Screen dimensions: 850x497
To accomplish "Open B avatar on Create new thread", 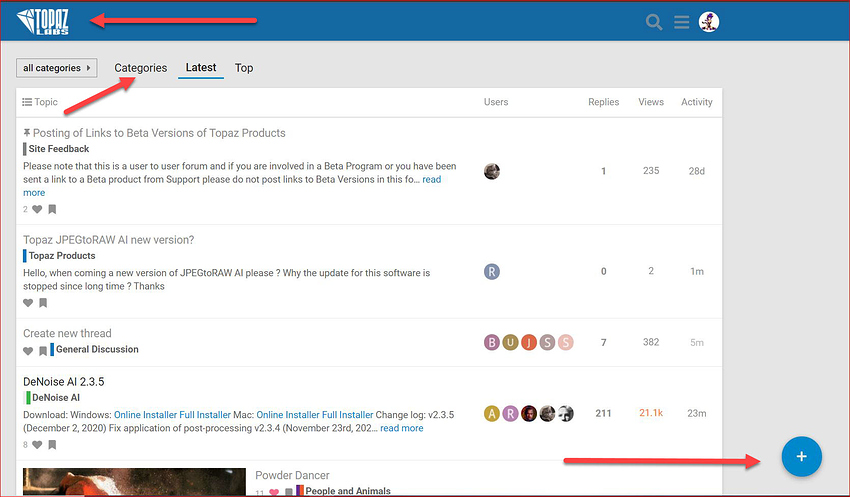I will 492,343.
